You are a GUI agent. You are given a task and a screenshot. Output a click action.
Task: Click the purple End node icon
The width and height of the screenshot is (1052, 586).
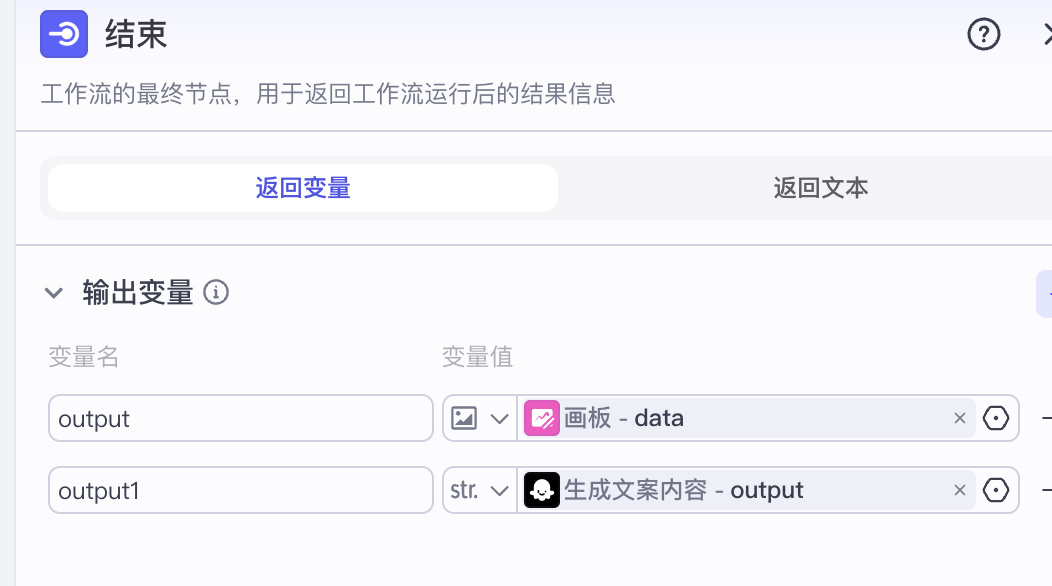65,35
